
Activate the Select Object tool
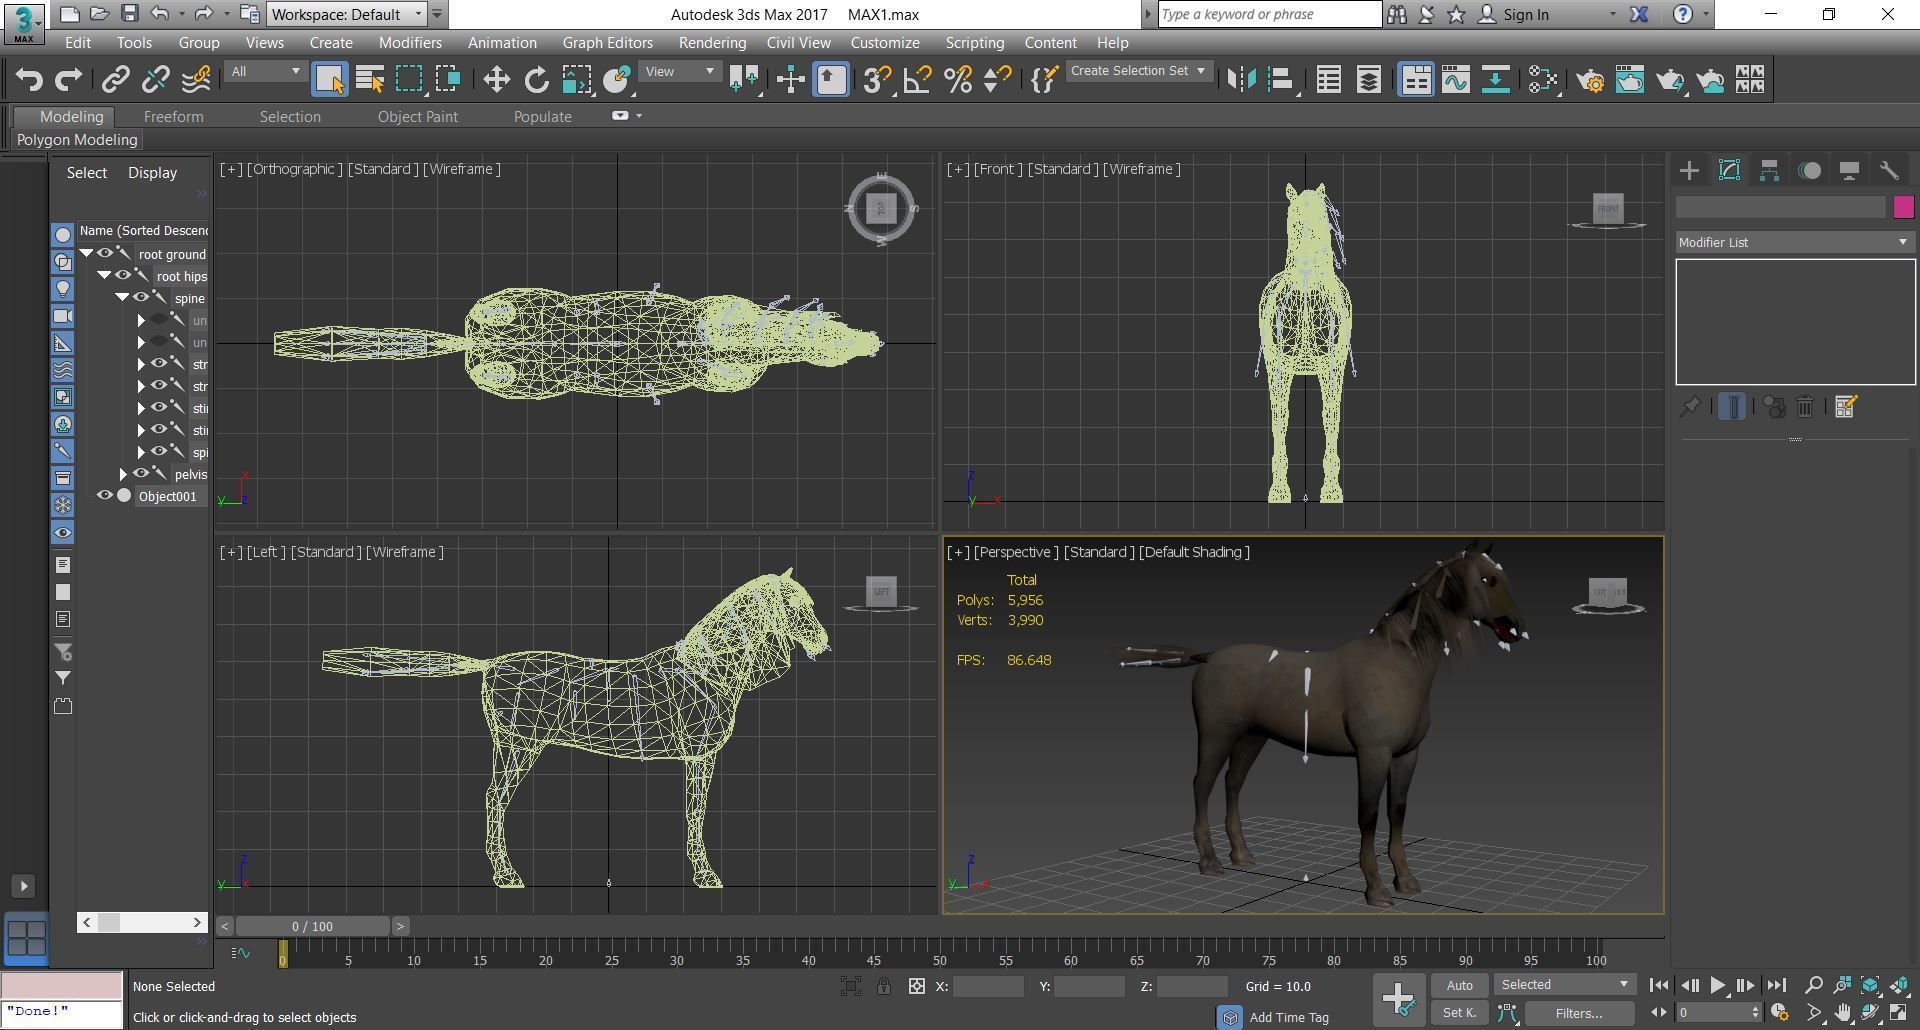pyautogui.click(x=329, y=79)
